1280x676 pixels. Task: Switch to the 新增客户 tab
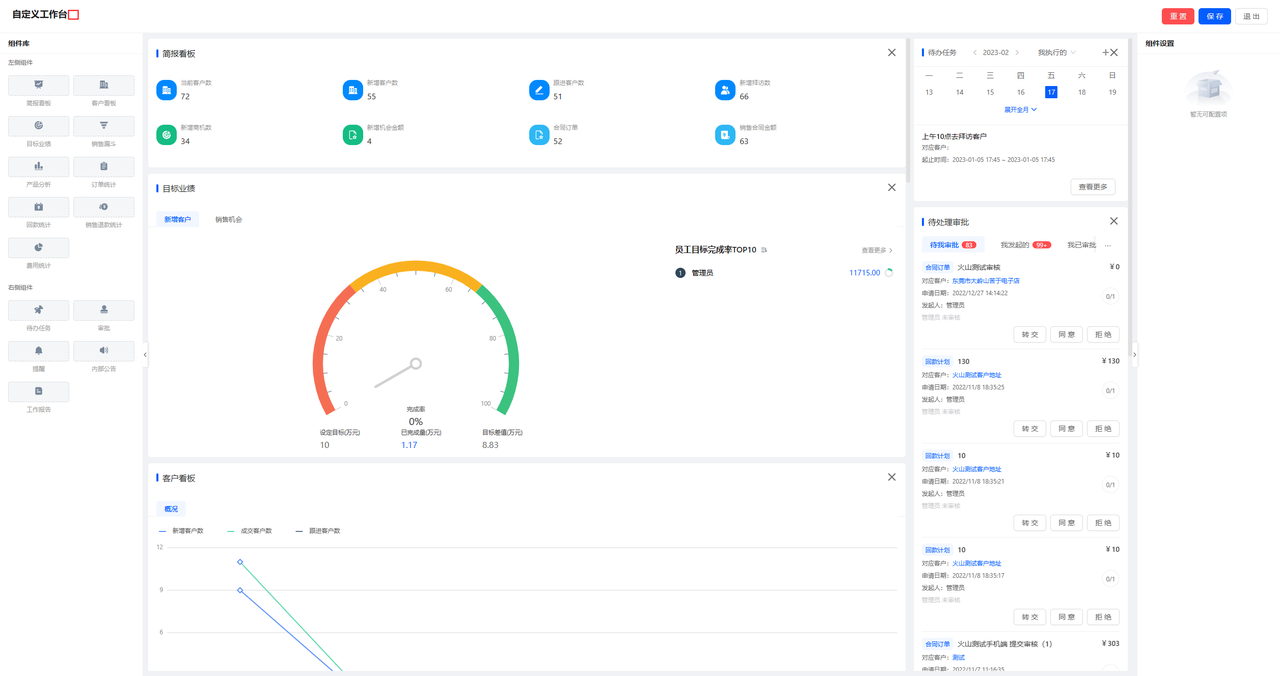(x=177, y=220)
